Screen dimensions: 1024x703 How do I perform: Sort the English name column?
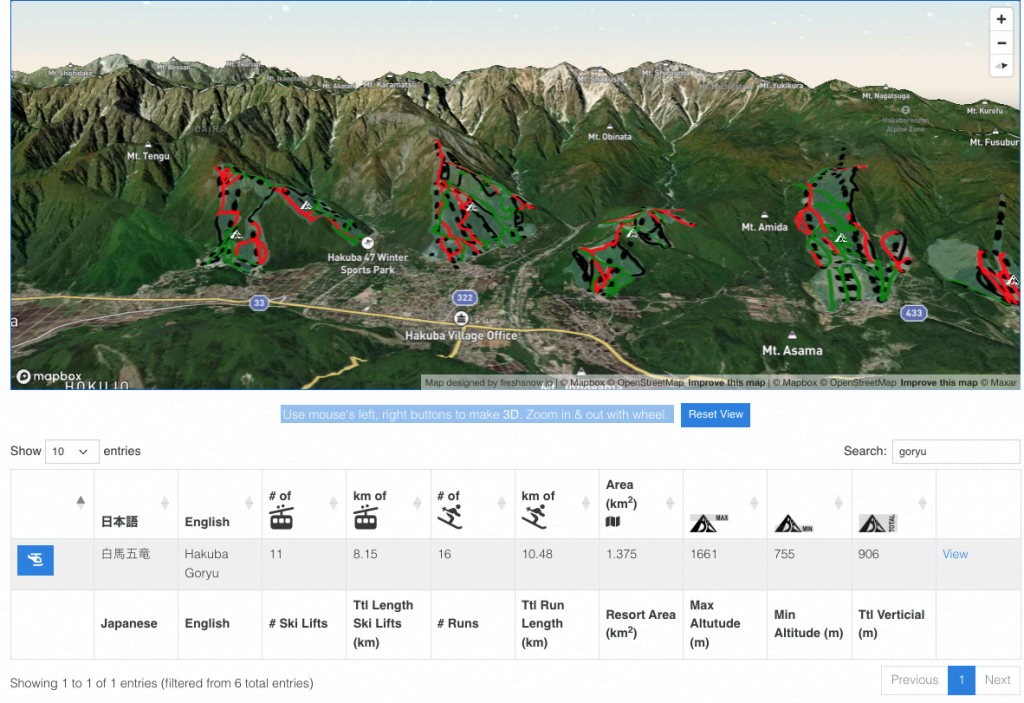click(219, 504)
